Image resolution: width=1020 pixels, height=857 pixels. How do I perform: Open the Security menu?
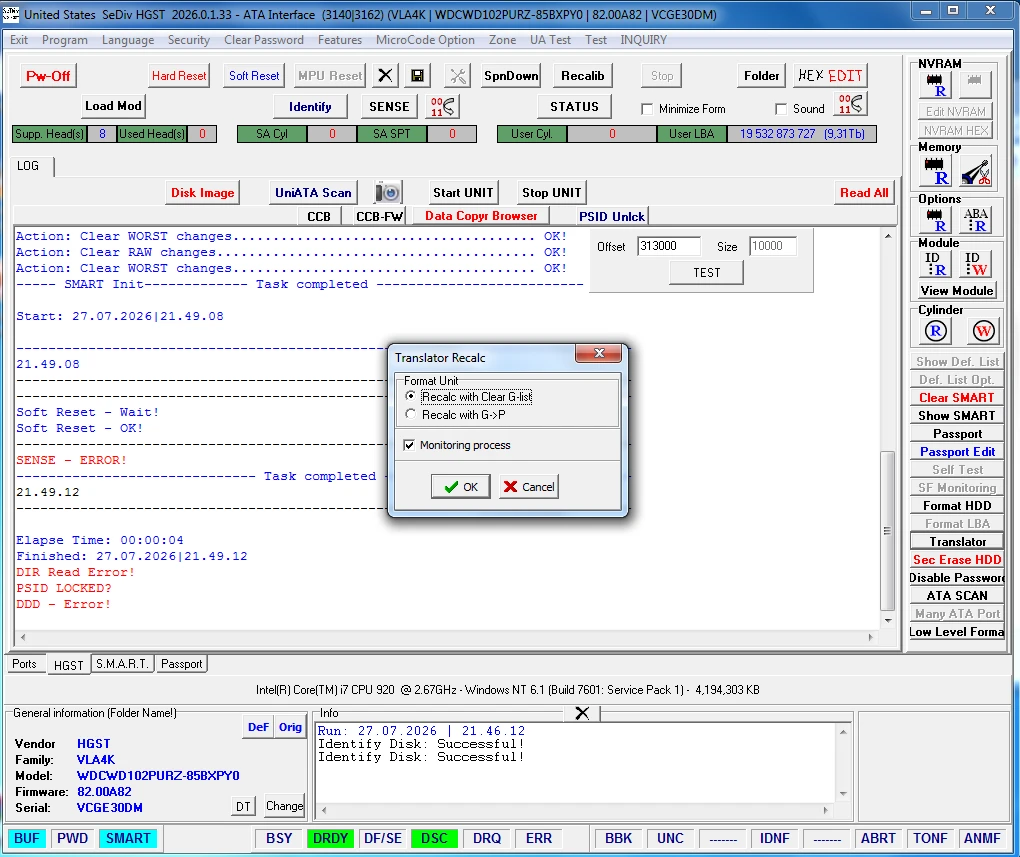[189, 40]
